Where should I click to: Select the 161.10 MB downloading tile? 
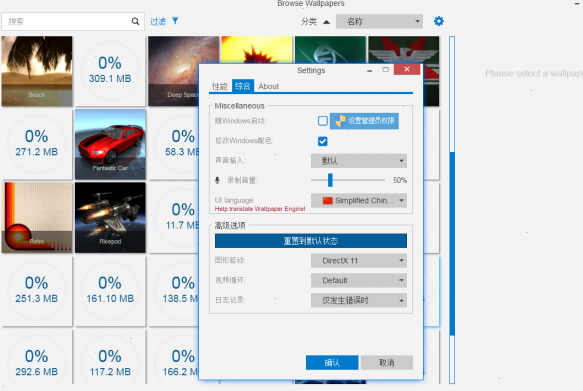(x=110, y=291)
